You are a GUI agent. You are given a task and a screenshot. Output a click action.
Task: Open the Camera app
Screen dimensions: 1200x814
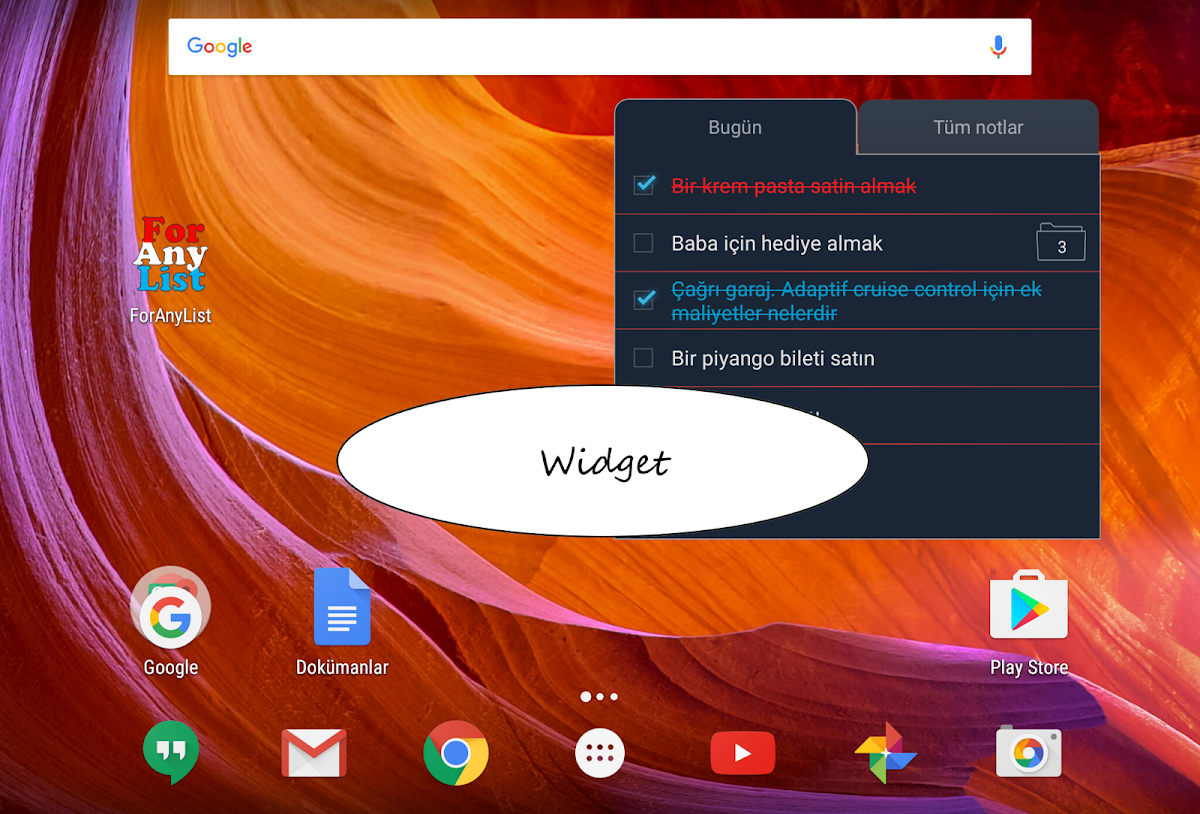click(1028, 753)
